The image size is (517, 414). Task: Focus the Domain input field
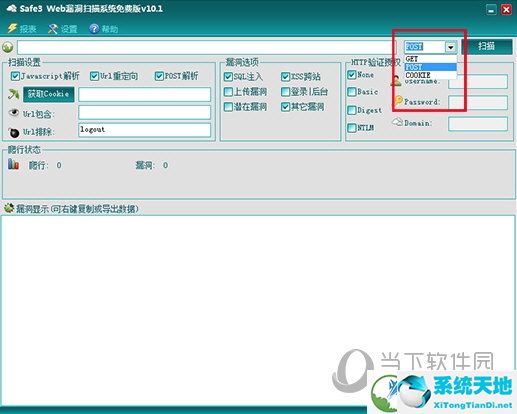[478, 124]
